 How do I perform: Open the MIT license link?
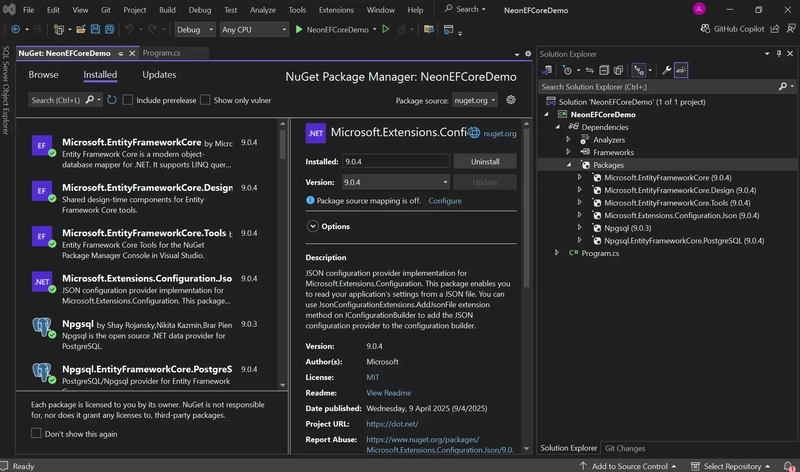pyautogui.click(x=372, y=377)
